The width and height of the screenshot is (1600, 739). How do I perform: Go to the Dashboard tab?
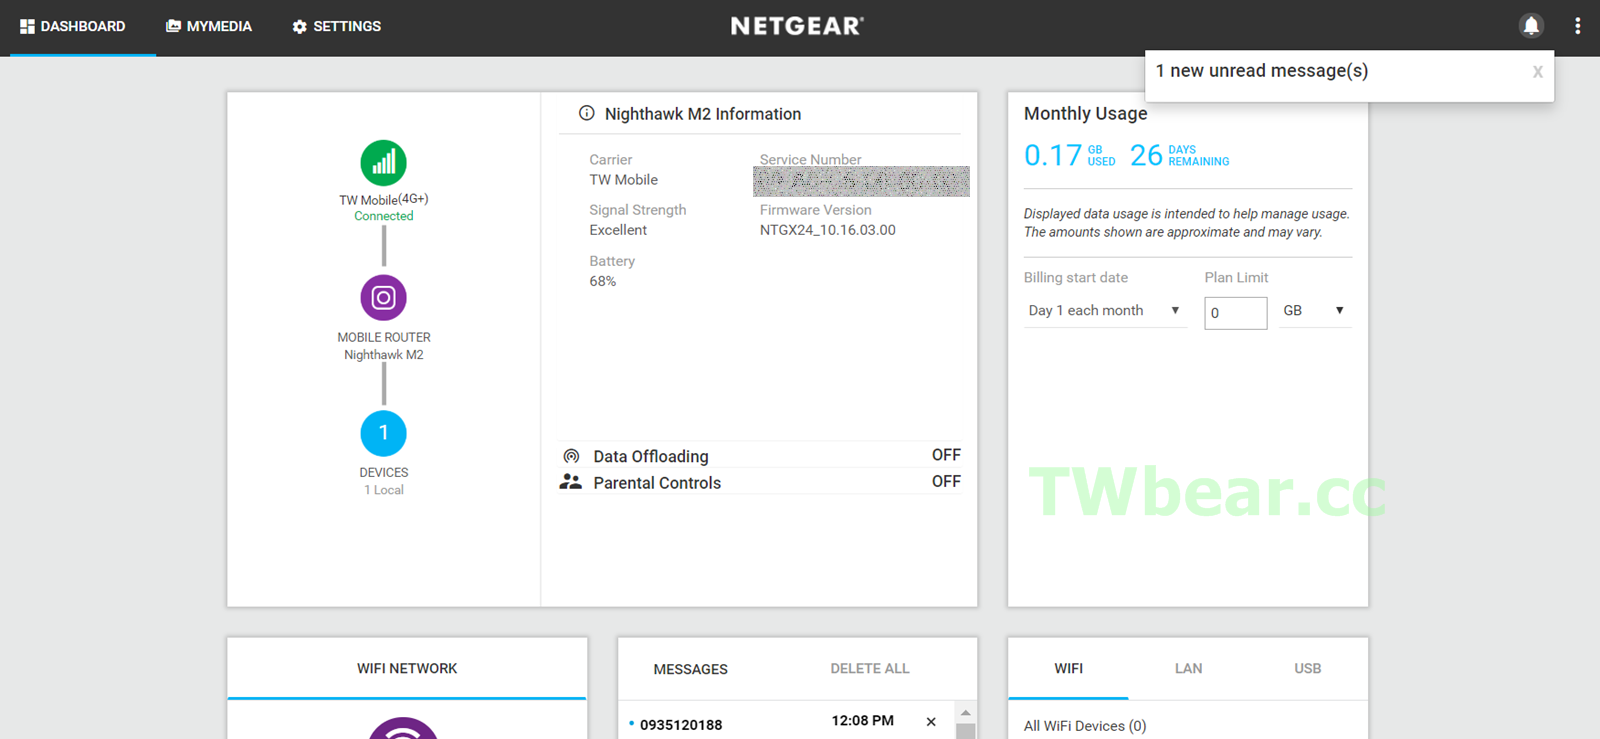[x=83, y=27]
